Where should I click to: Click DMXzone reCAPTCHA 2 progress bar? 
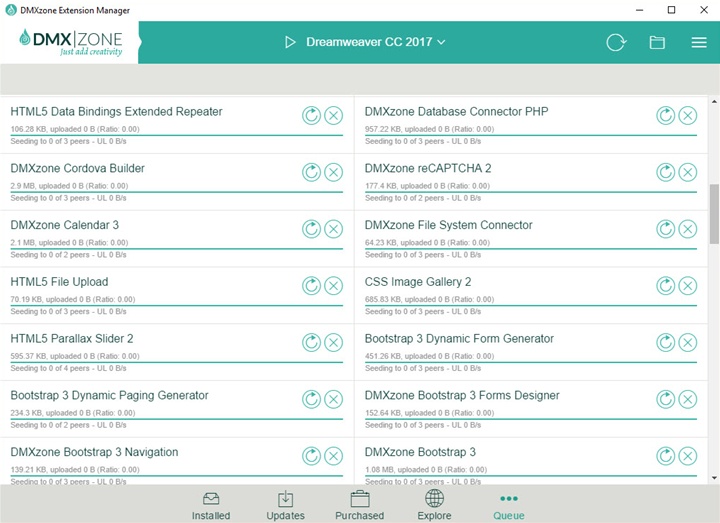coord(531,192)
